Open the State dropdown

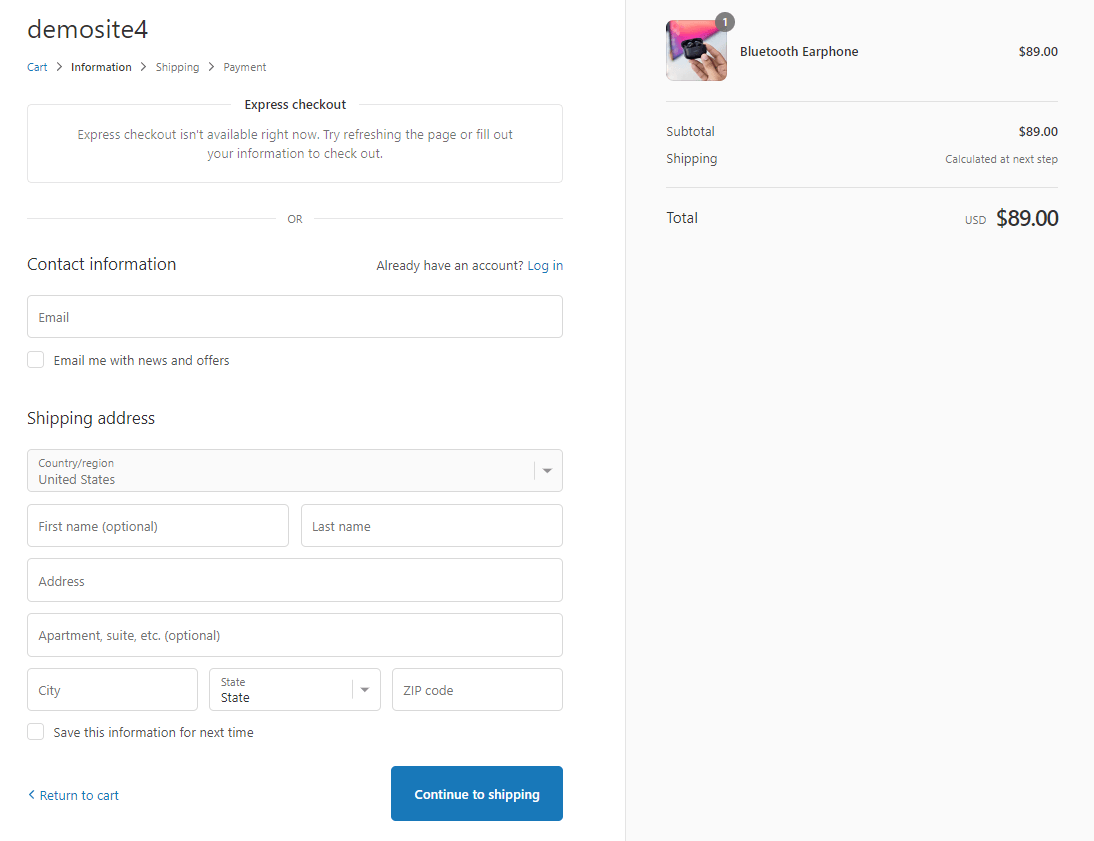click(x=294, y=690)
